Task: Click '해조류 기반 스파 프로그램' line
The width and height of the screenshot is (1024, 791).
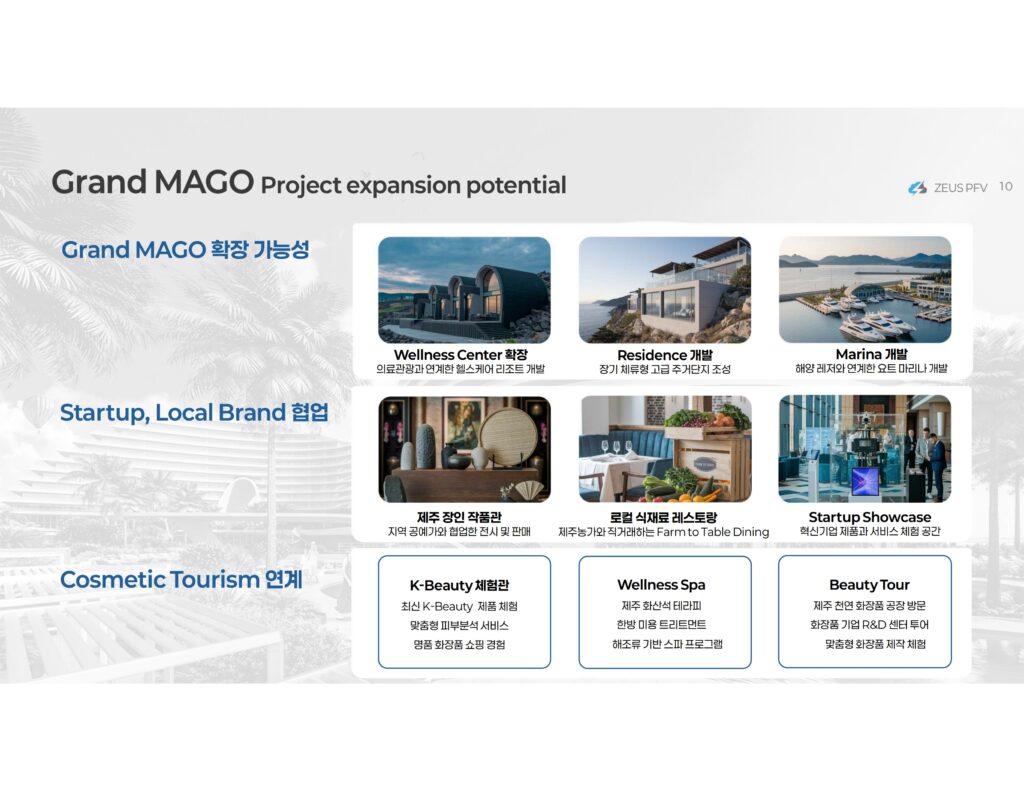Action: 667,644
